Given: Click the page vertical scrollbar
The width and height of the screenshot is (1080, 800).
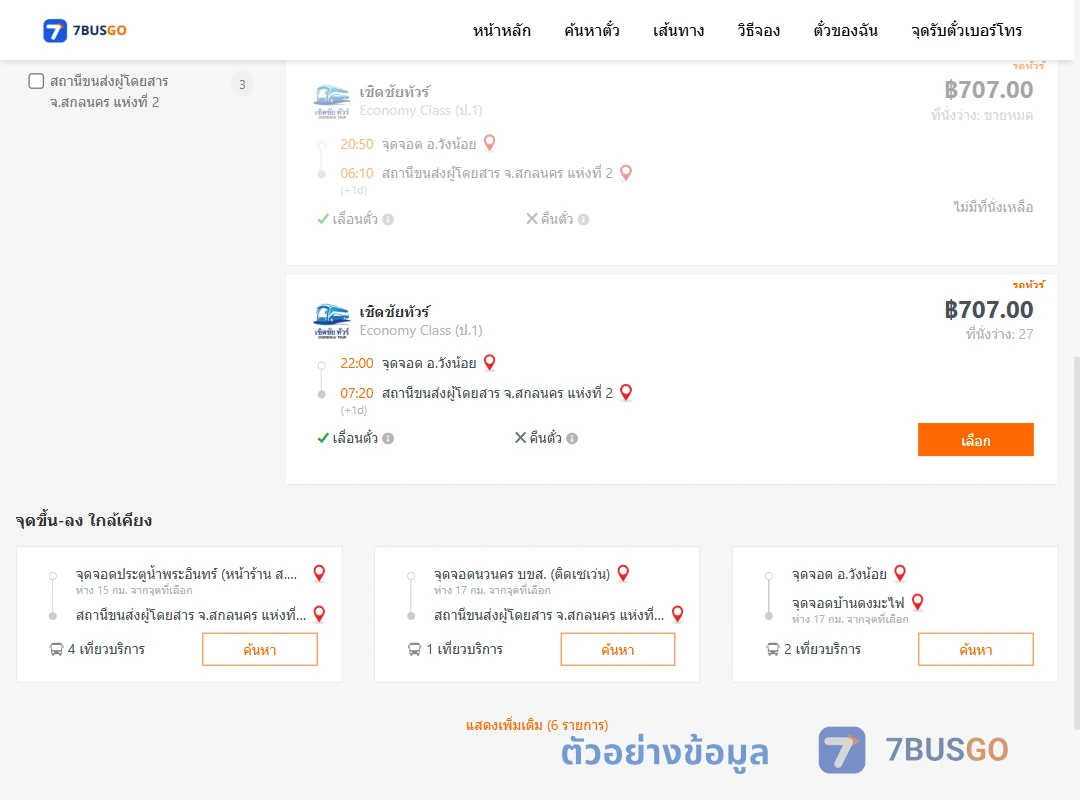Looking at the screenshot, I should coord(1076,542).
